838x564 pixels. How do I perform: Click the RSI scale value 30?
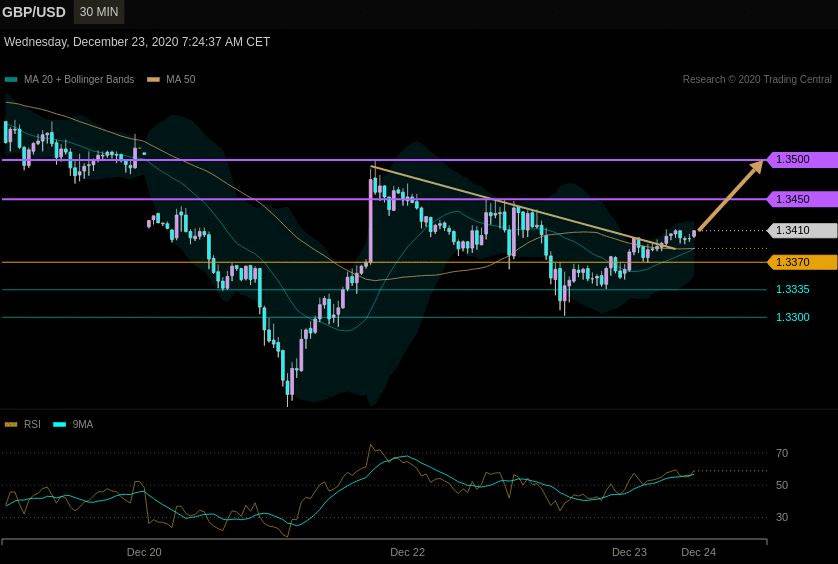point(782,517)
